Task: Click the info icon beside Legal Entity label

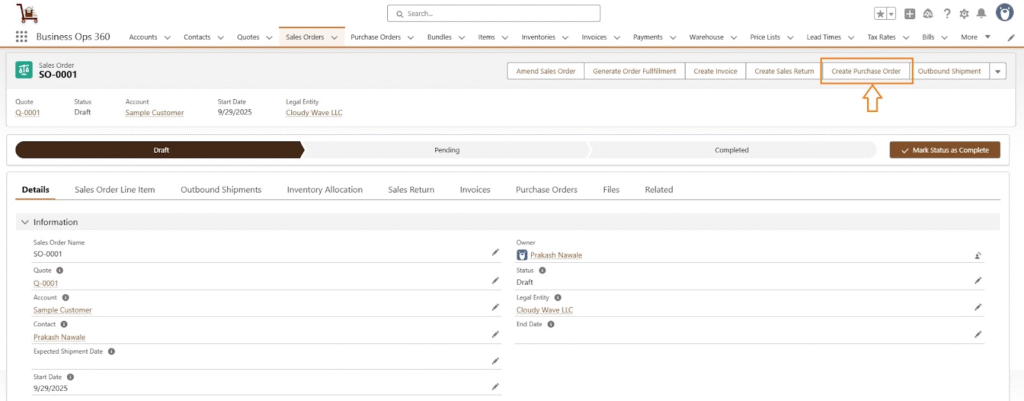Action: point(558,298)
